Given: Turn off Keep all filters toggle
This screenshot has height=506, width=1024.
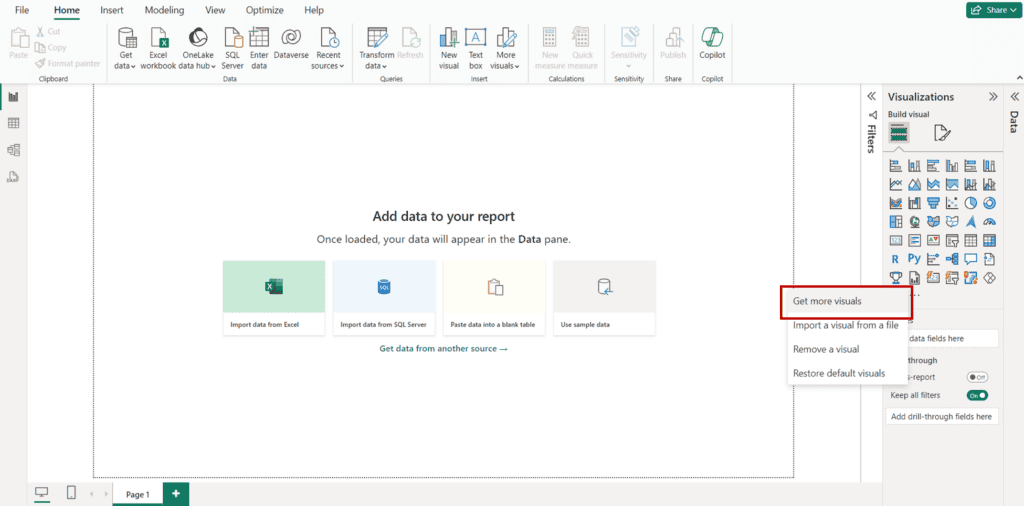Looking at the screenshot, I should [977, 395].
